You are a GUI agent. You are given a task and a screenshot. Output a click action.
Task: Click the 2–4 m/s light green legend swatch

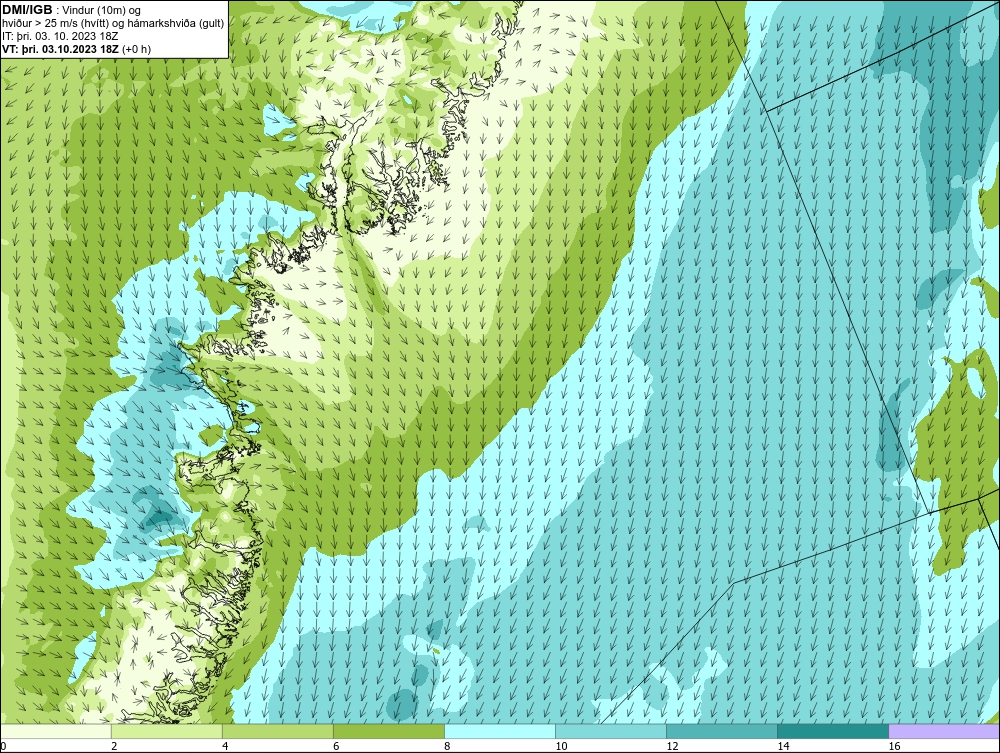(167, 731)
